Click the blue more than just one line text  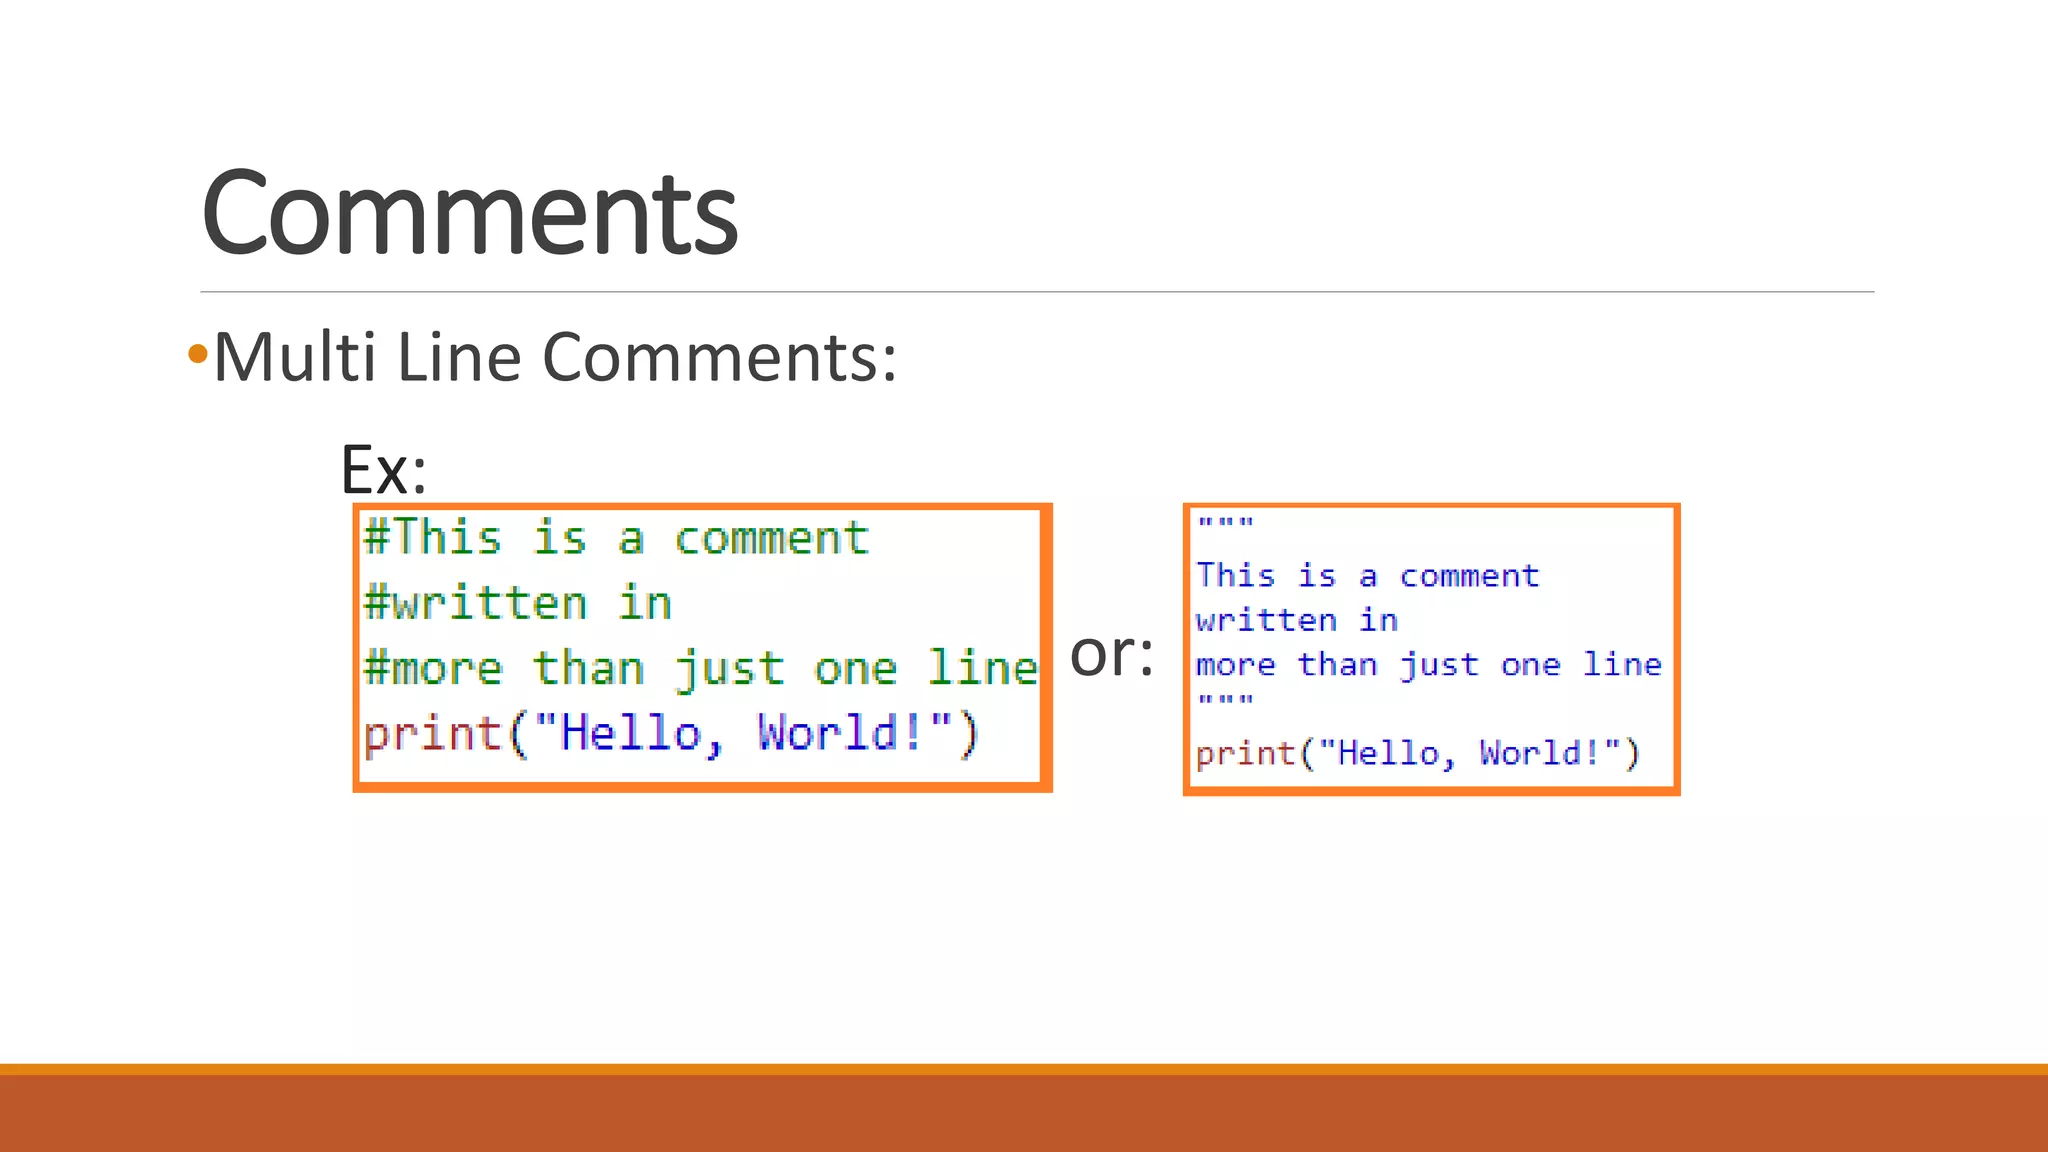[x=1428, y=665]
